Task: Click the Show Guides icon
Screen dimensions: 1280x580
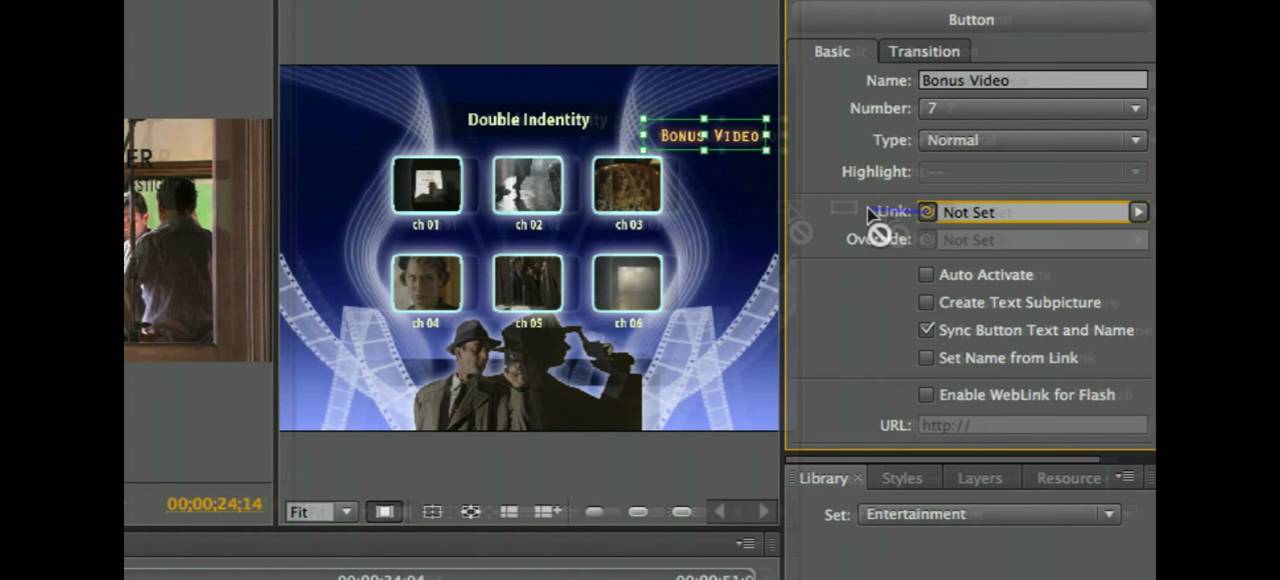Action: point(509,512)
